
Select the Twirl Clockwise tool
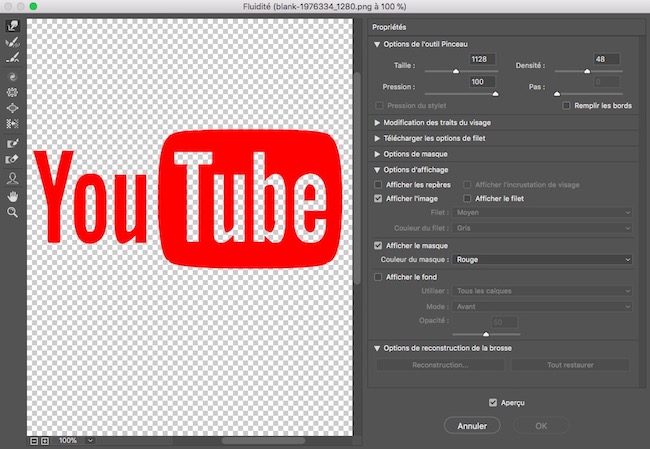coord(12,77)
